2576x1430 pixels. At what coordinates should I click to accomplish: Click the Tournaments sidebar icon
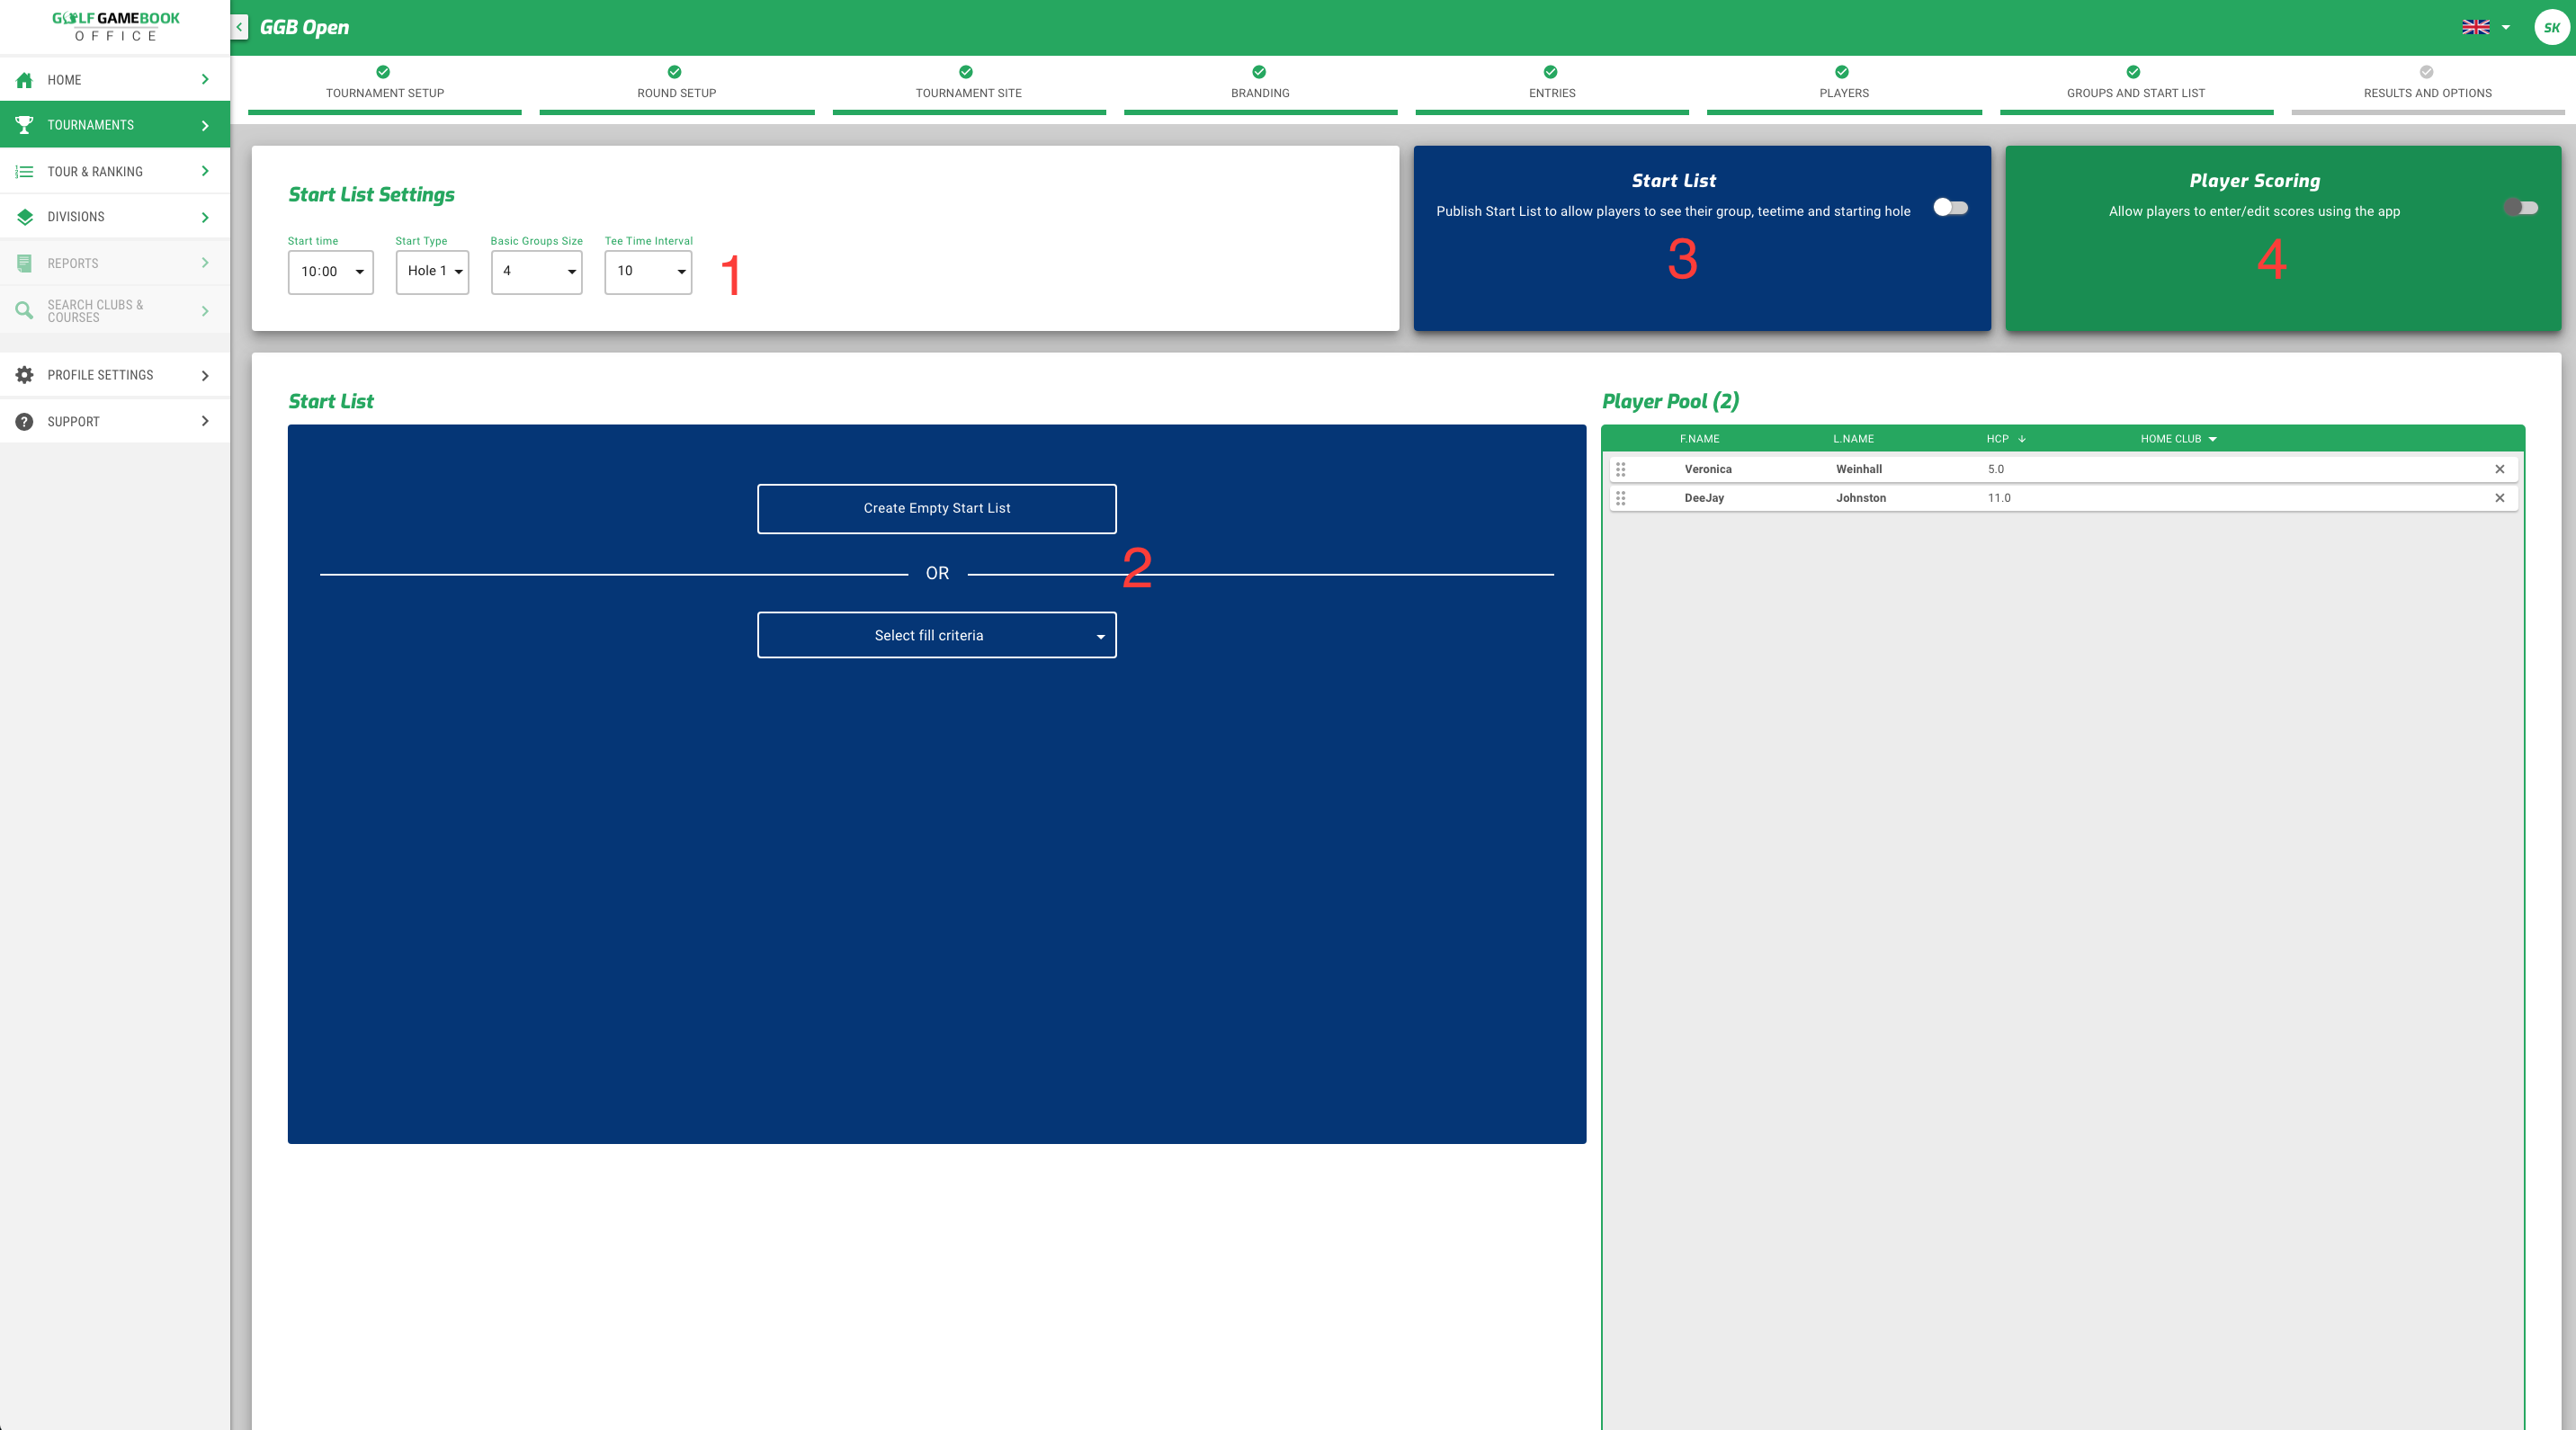[x=24, y=125]
